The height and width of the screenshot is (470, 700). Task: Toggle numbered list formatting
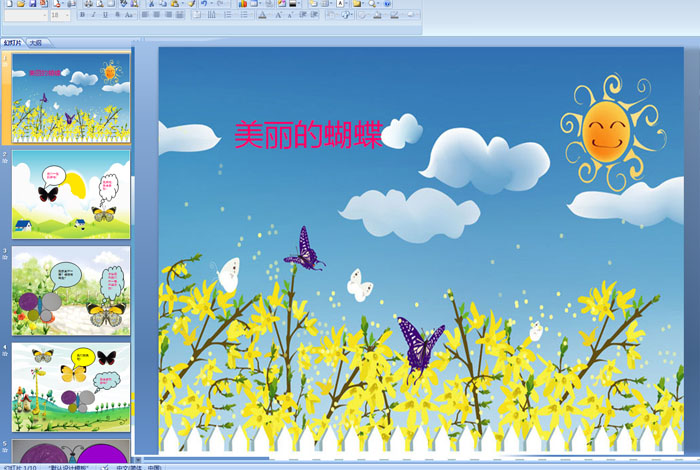(228, 15)
